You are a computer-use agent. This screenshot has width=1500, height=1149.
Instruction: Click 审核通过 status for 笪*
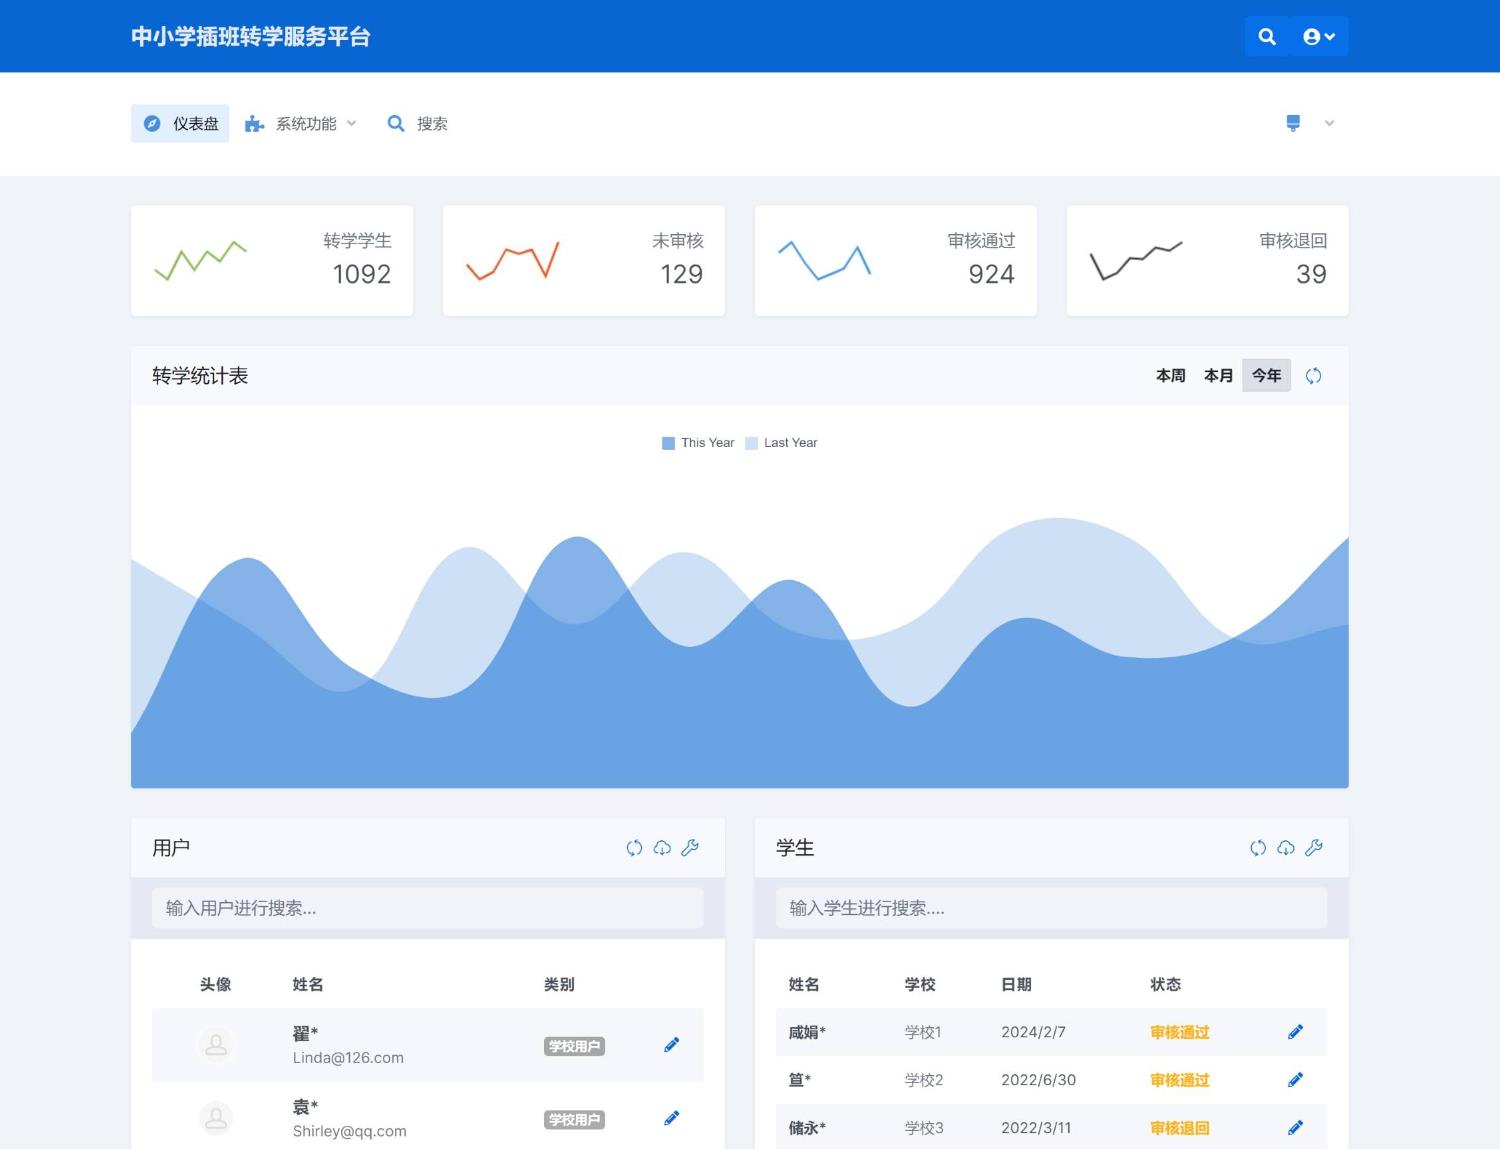click(x=1180, y=1080)
